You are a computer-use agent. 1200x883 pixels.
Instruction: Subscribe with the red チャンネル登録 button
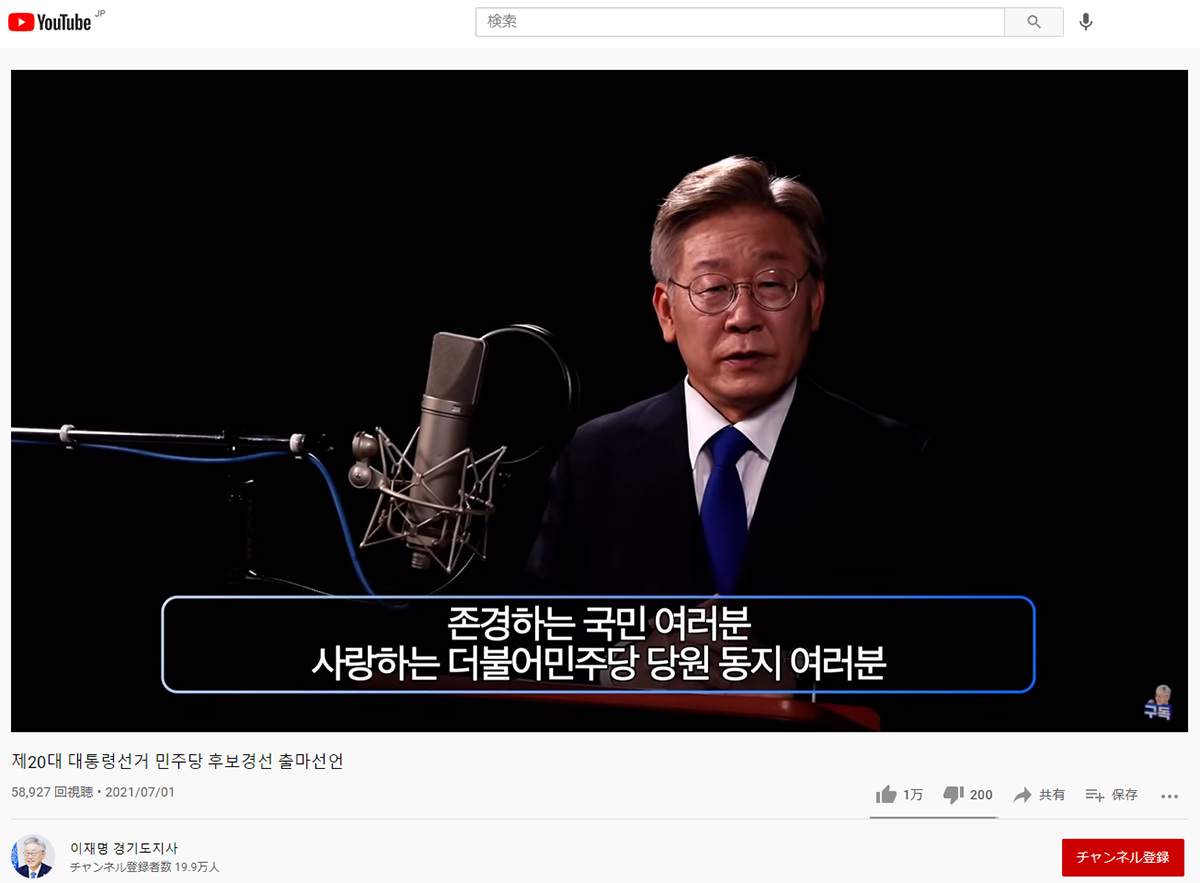point(1122,857)
